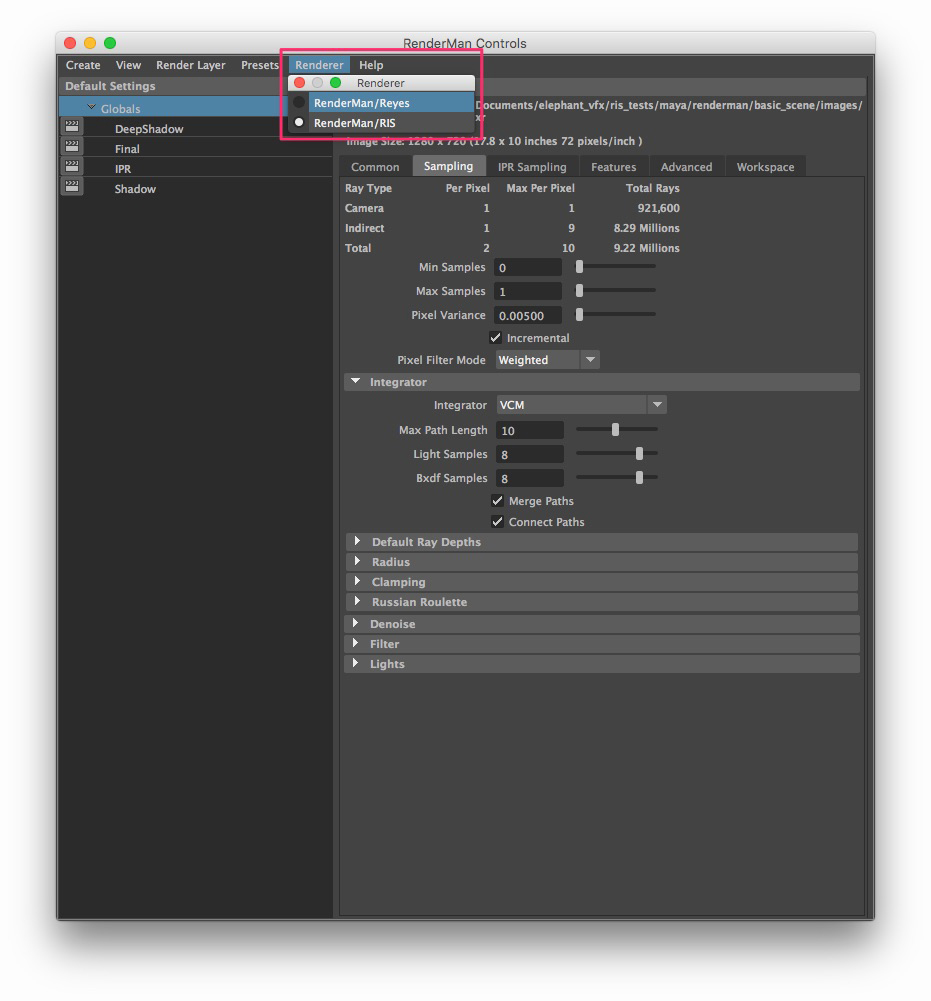Open the Create menu

tap(83, 65)
